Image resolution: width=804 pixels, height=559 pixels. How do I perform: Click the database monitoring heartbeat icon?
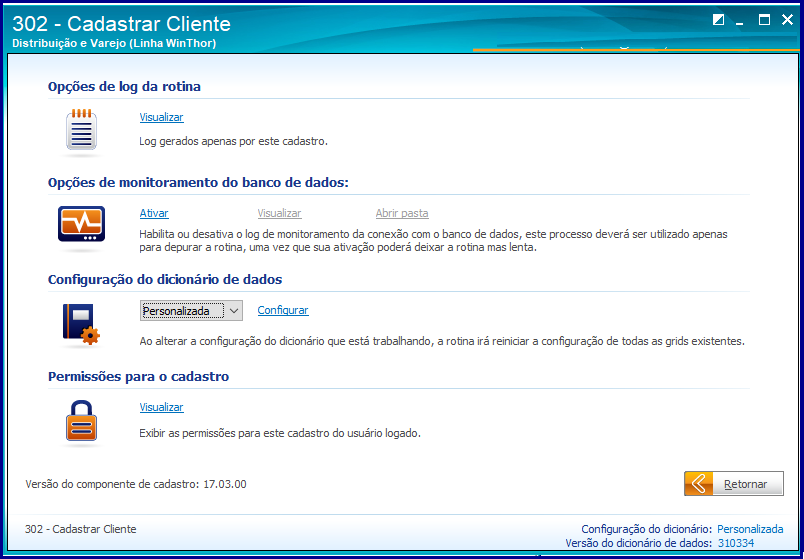click(81, 224)
